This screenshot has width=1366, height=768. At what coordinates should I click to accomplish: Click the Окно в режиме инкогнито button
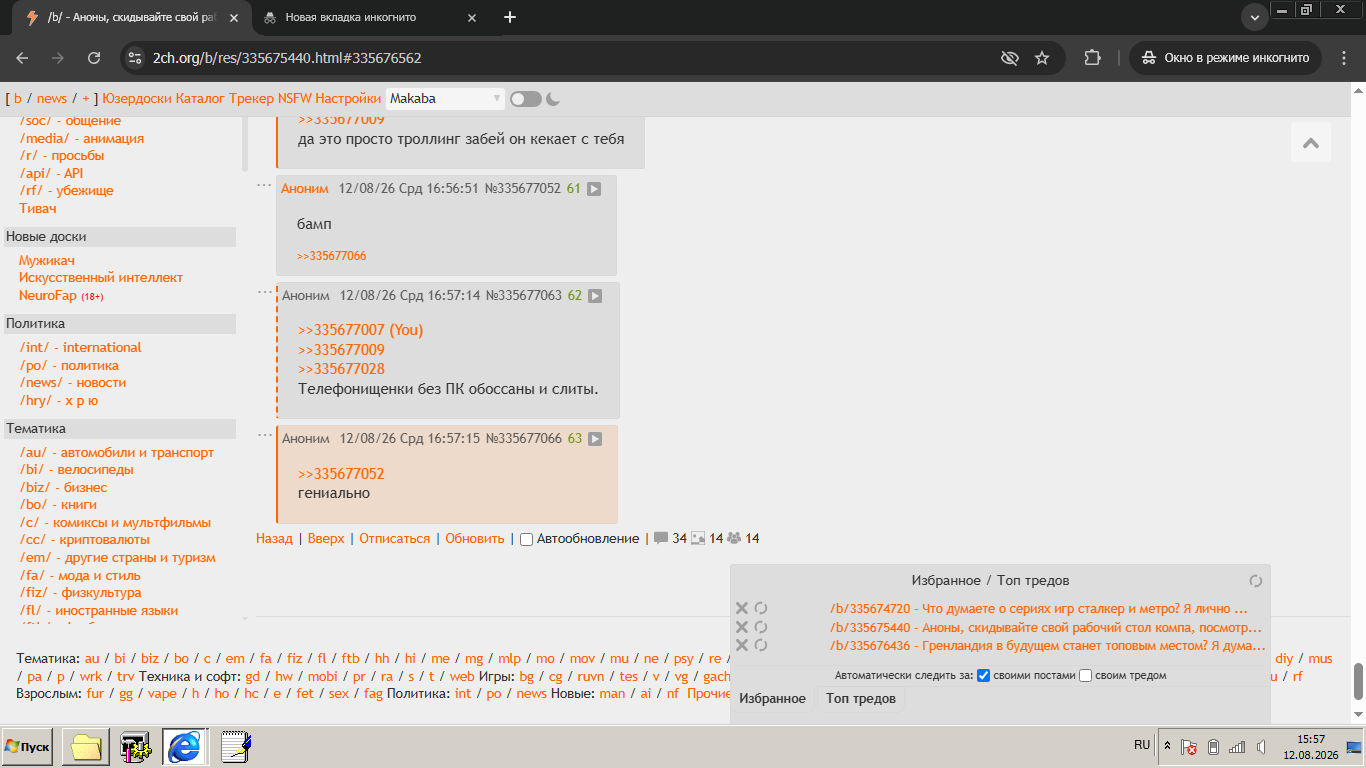click(x=1226, y=58)
